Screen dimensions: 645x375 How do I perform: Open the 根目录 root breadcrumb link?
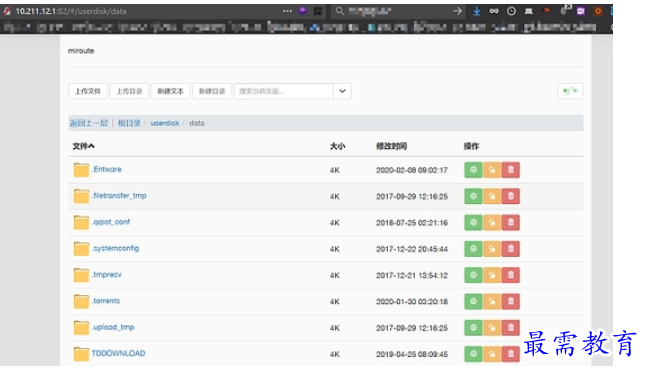click(x=129, y=123)
